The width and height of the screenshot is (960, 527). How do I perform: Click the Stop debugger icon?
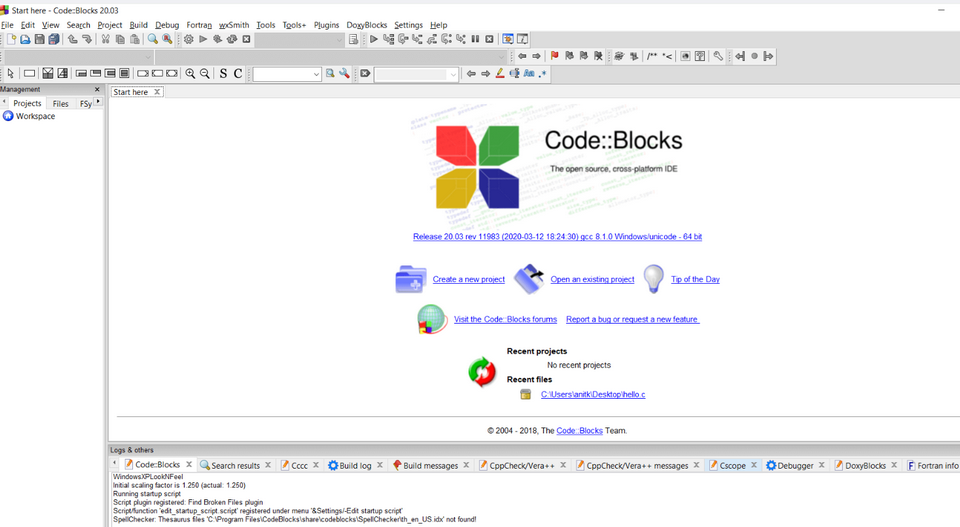[x=489, y=39]
